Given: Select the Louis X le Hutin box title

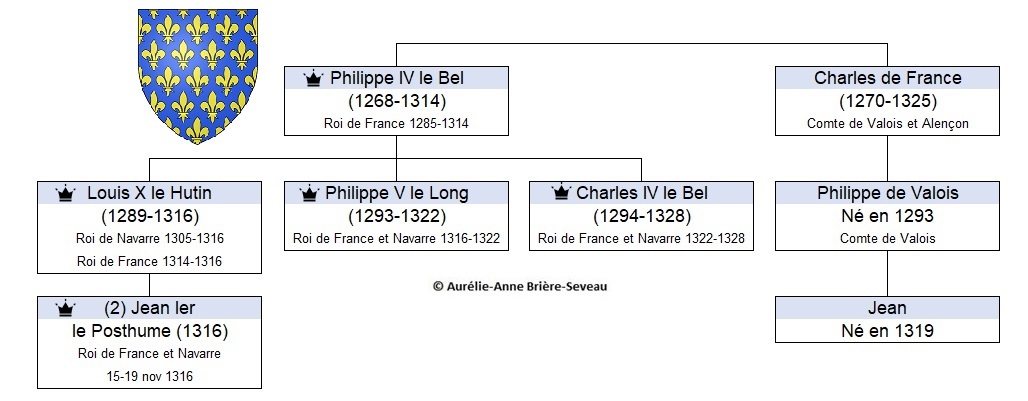Looking at the screenshot, I should (149, 193).
